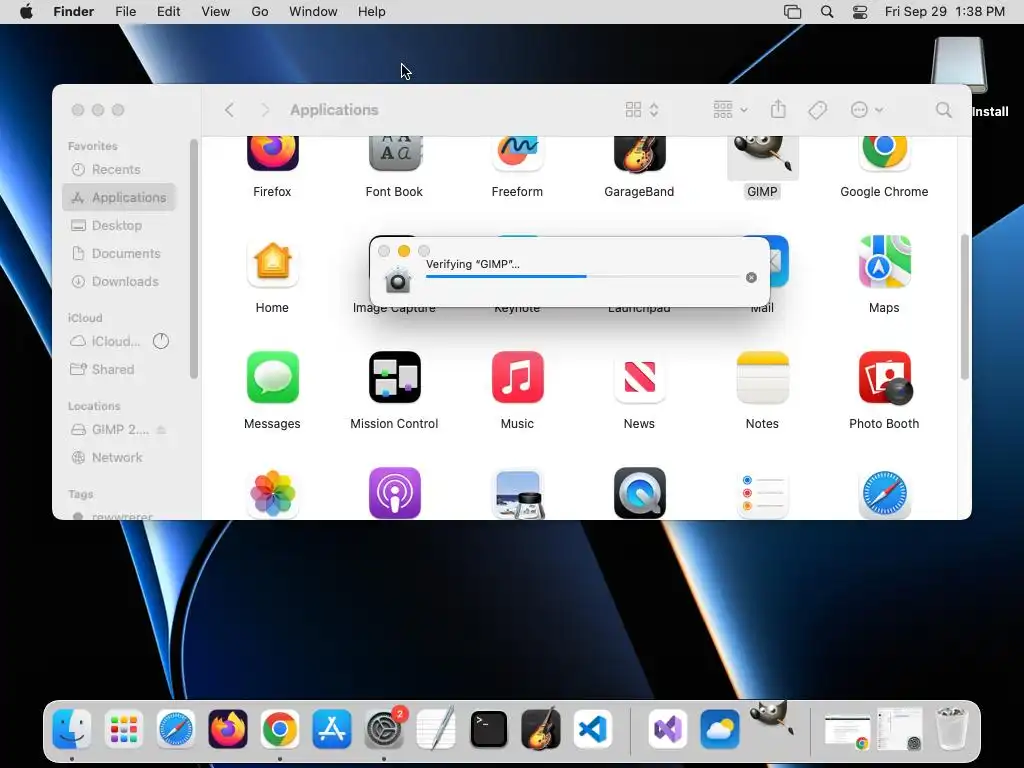The width and height of the screenshot is (1024, 768).
Task: Select the QuickTime Player app icon
Action: point(639,493)
